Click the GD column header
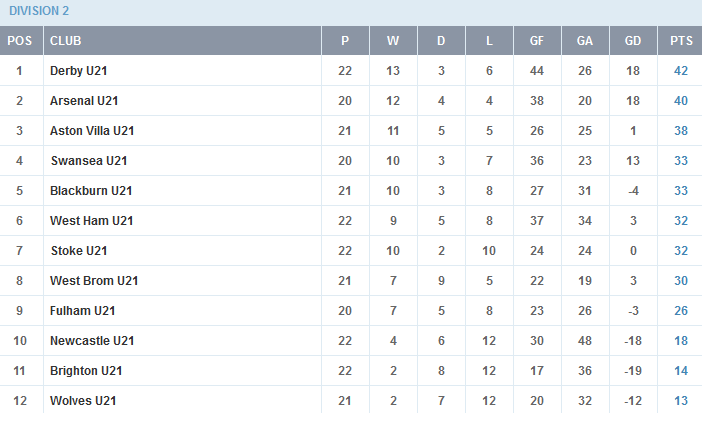715x425 pixels. click(x=633, y=41)
